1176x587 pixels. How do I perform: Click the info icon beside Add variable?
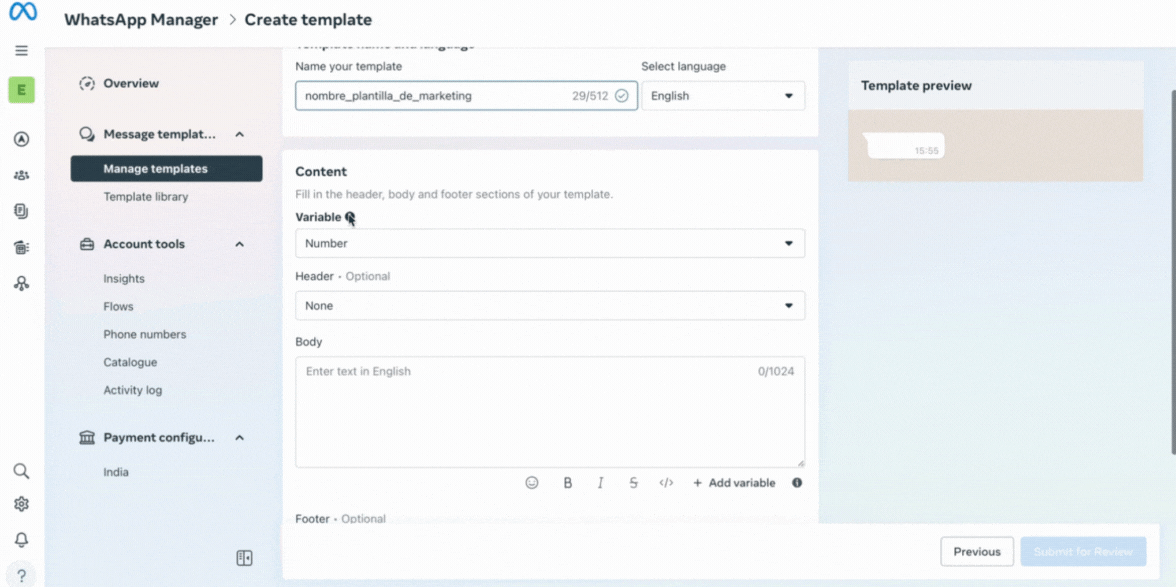797,483
